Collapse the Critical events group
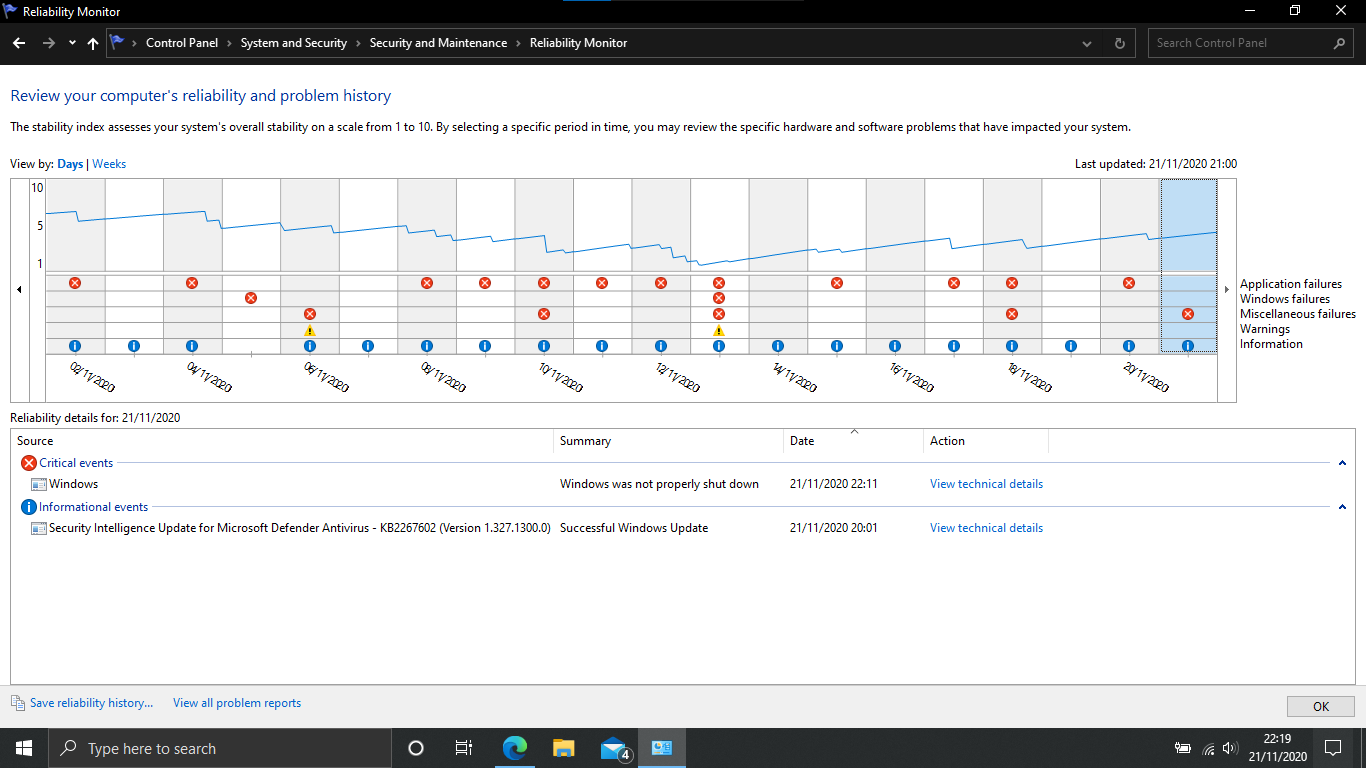Viewport: 1366px width, 768px height. click(1342, 463)
